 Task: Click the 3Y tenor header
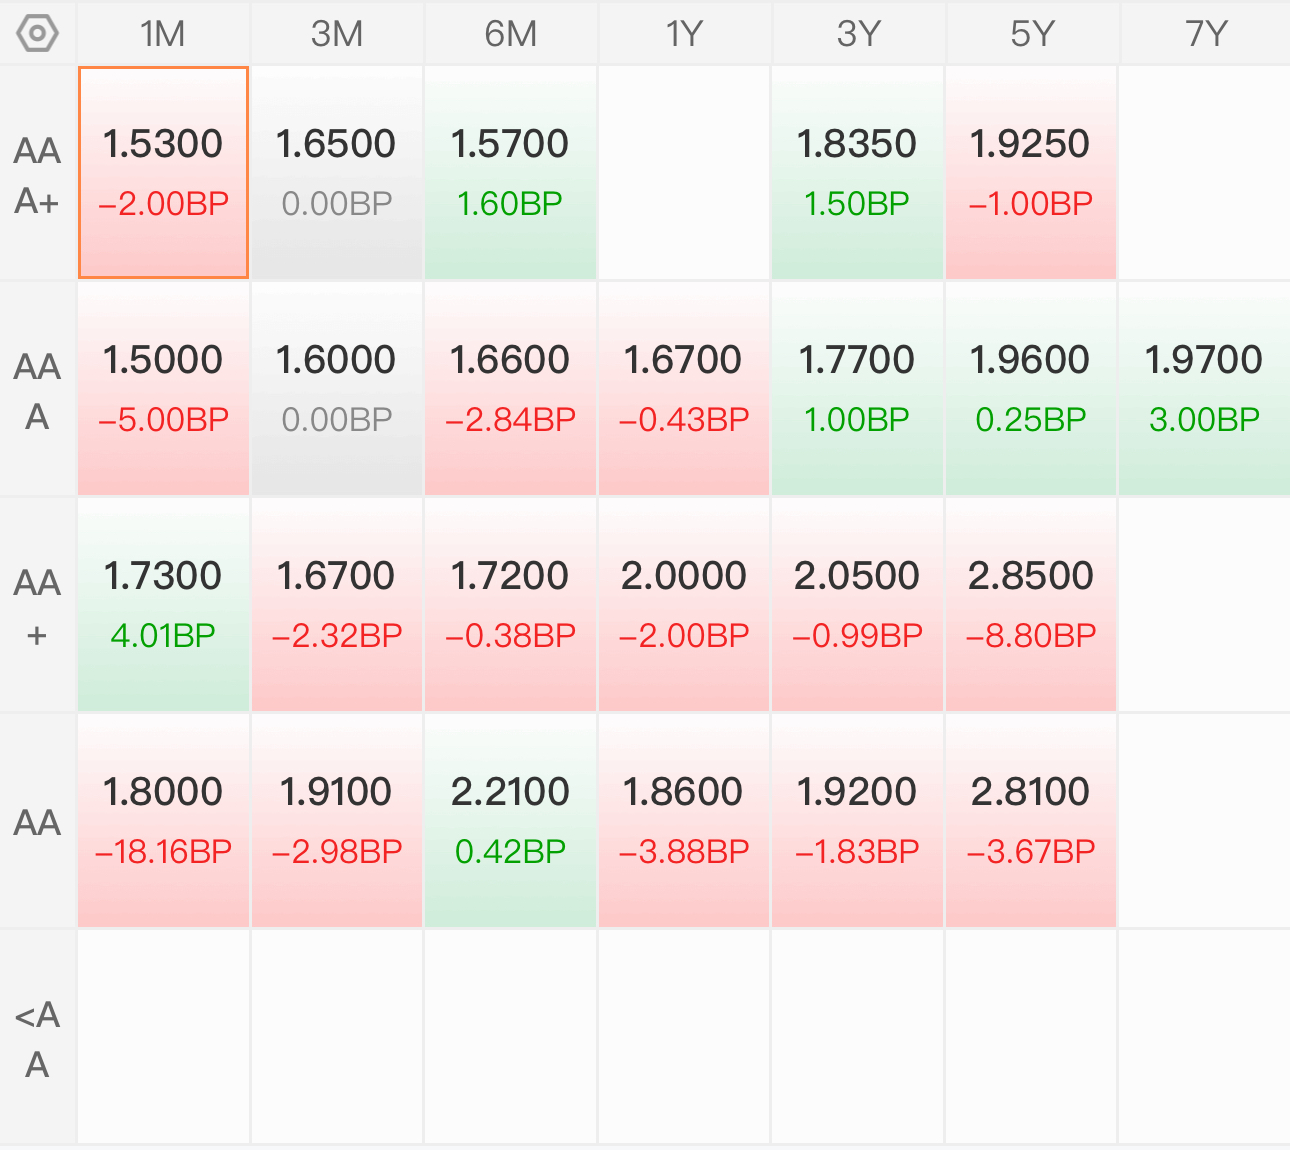858,34
